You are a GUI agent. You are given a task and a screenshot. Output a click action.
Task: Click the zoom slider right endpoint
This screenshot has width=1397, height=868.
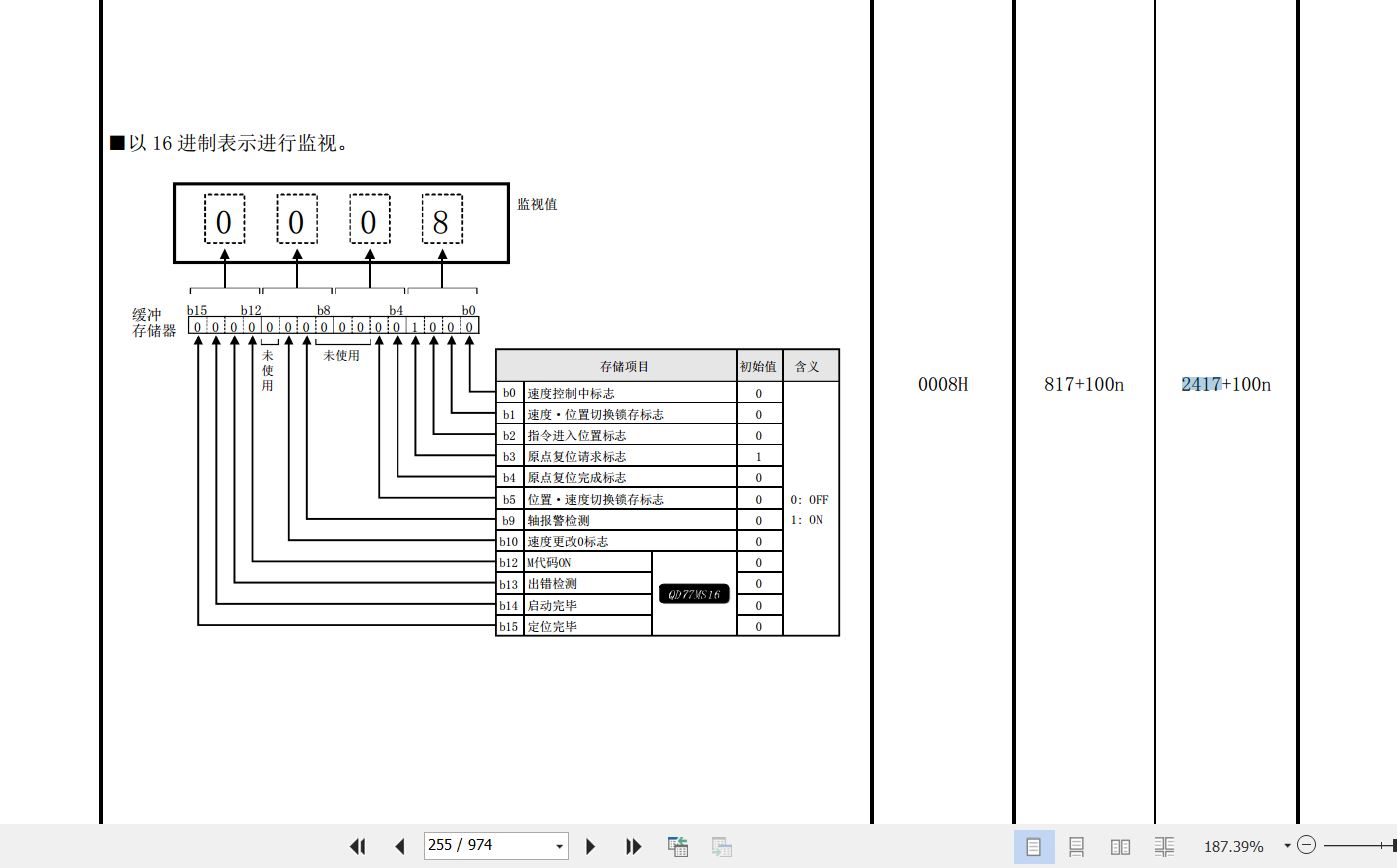[1393, 846]
